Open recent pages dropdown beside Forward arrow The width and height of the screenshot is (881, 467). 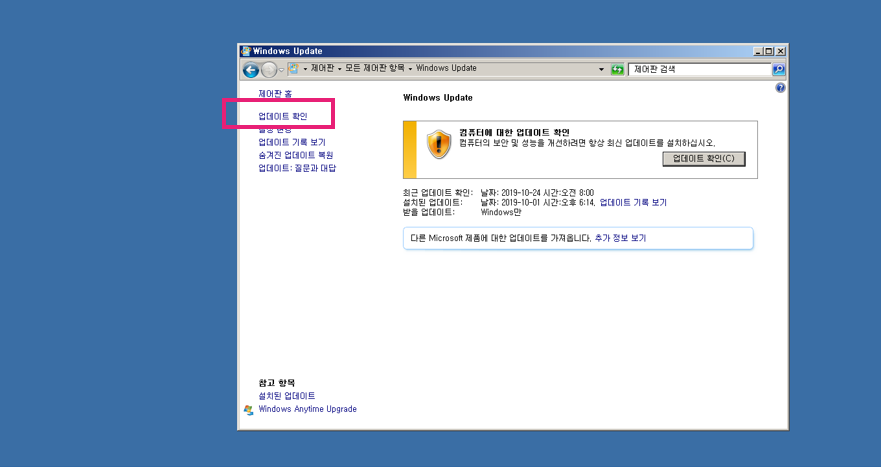281,70
